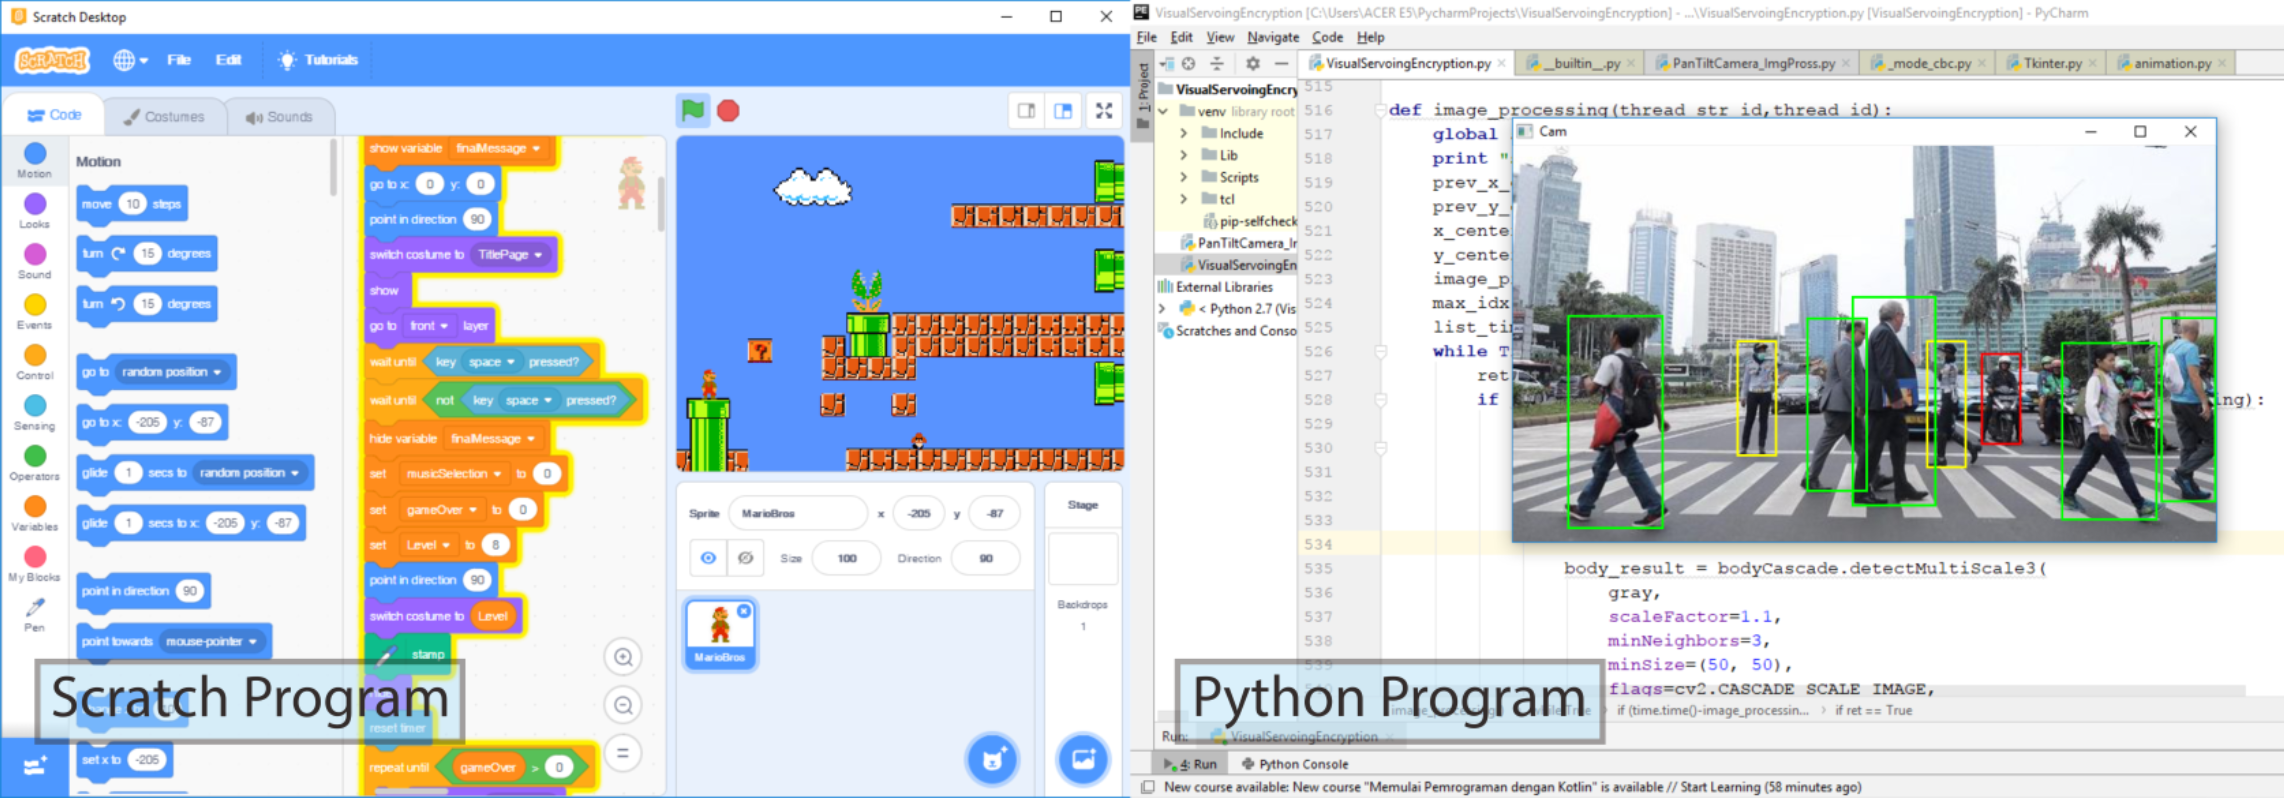Click the Start Learning link in status bar

click(1720, 787)
